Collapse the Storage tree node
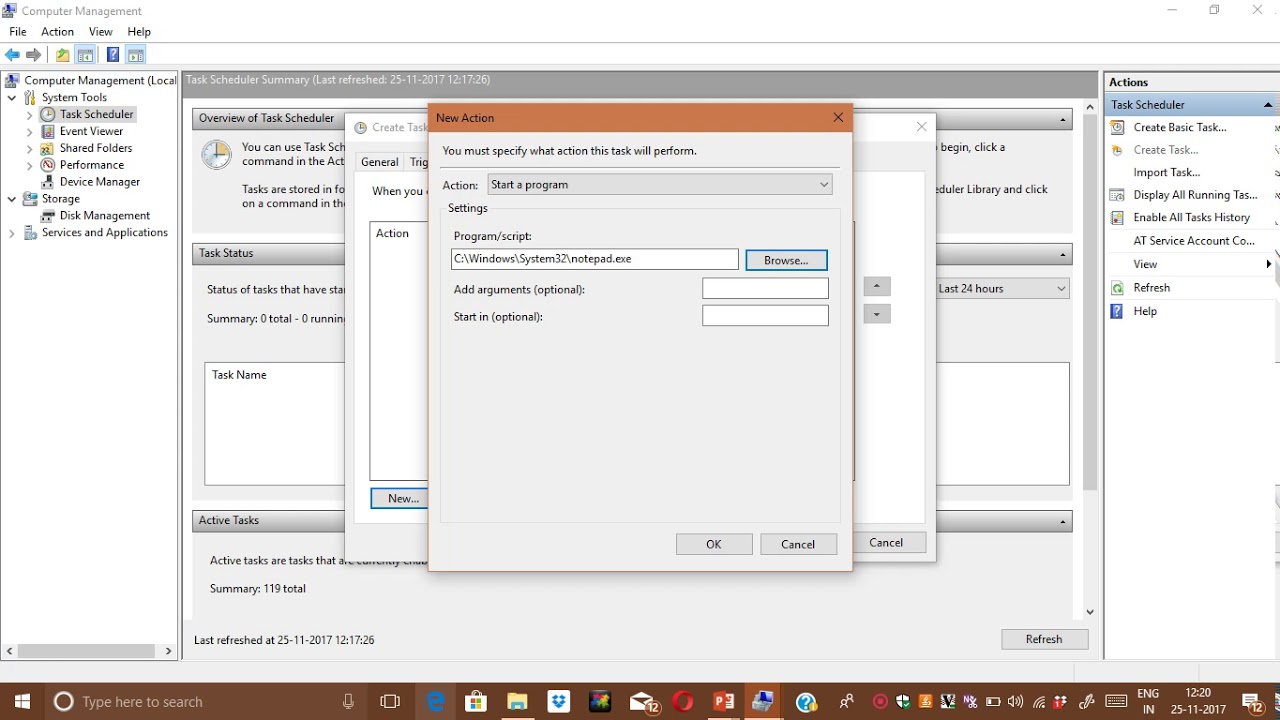 click(12, 199)
